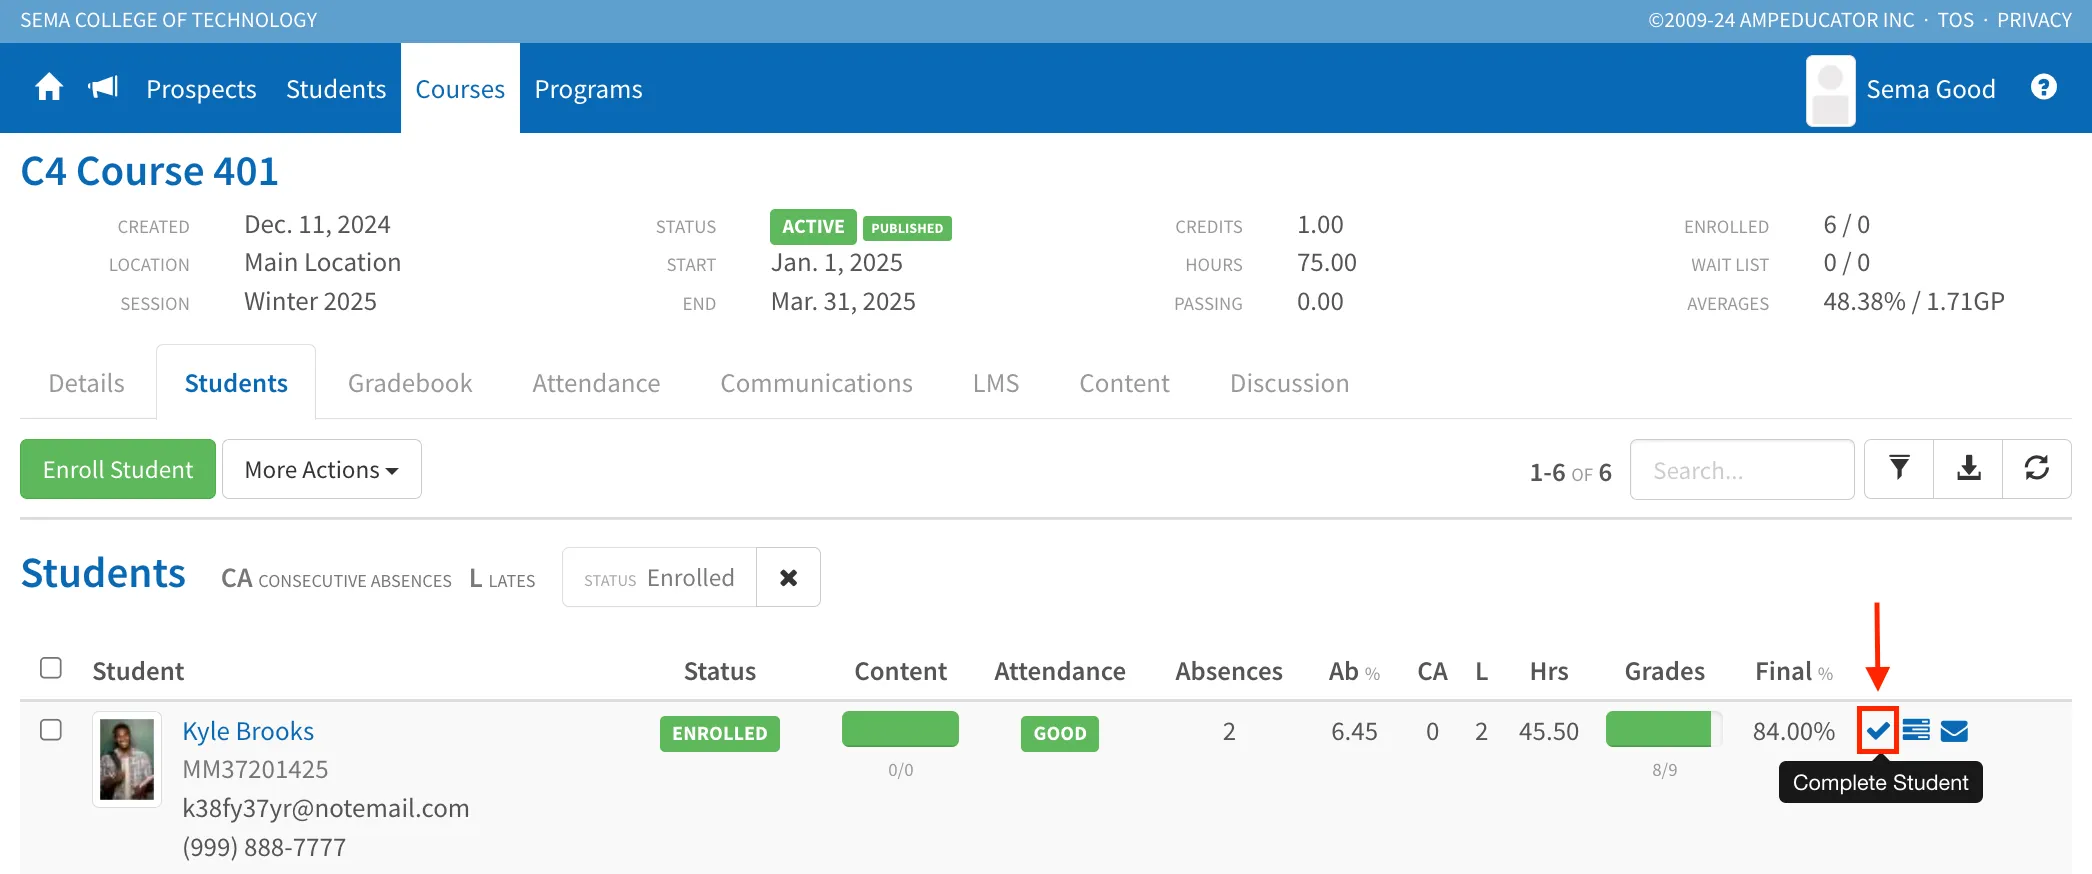
Task: Switch to the LMS tab
Action: [x=996, y=383]
